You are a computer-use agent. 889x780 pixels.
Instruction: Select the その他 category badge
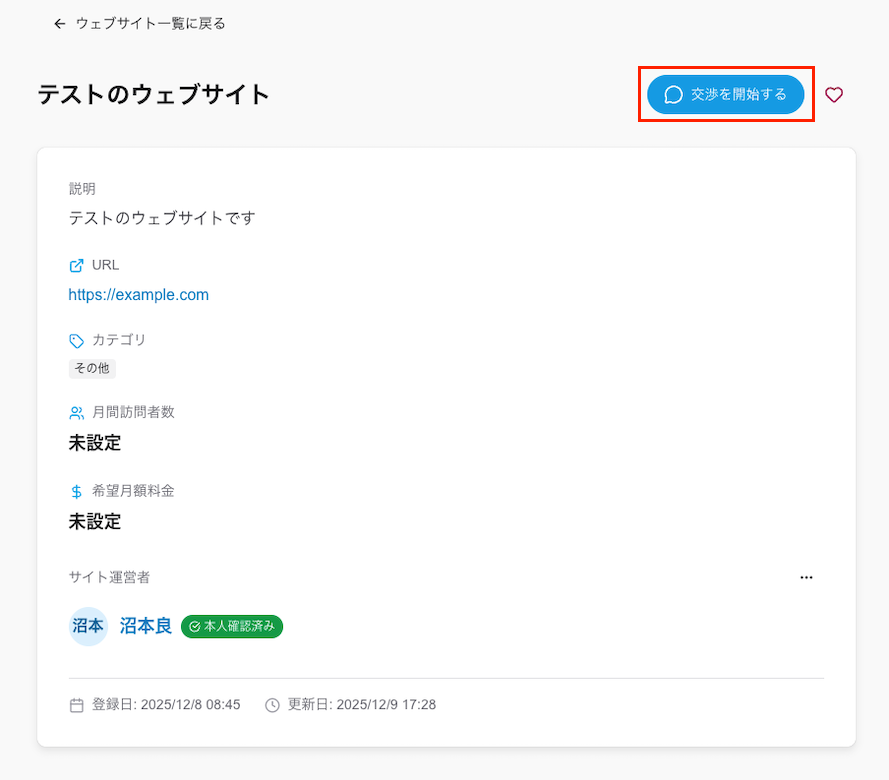tap(92, 368)
